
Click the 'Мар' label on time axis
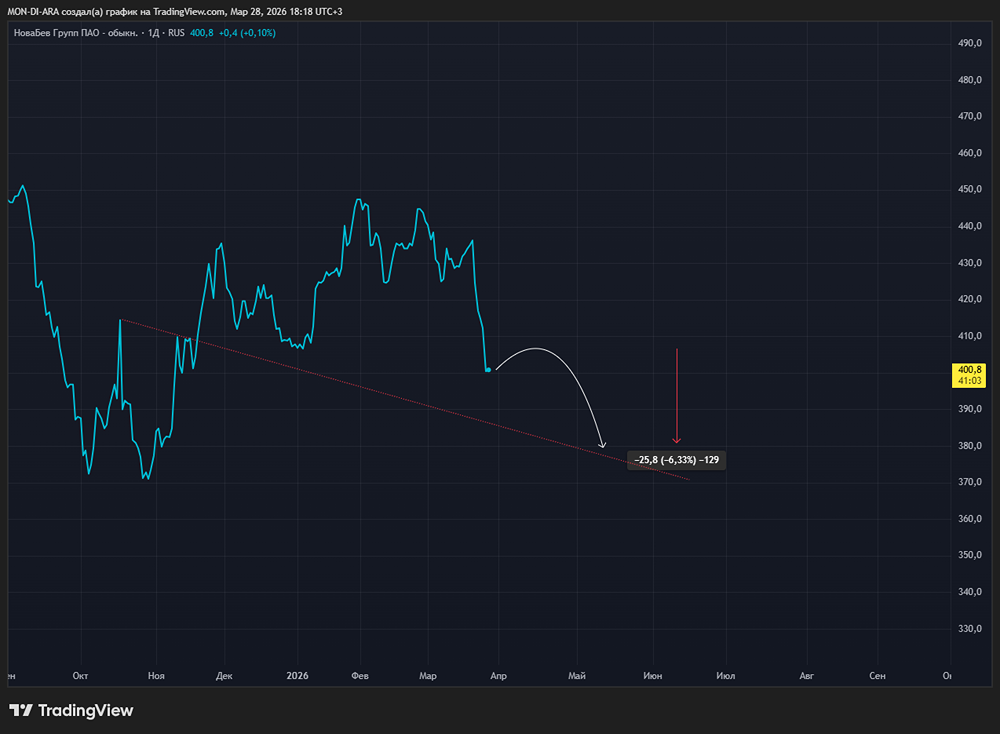click(x=428, y=676)
